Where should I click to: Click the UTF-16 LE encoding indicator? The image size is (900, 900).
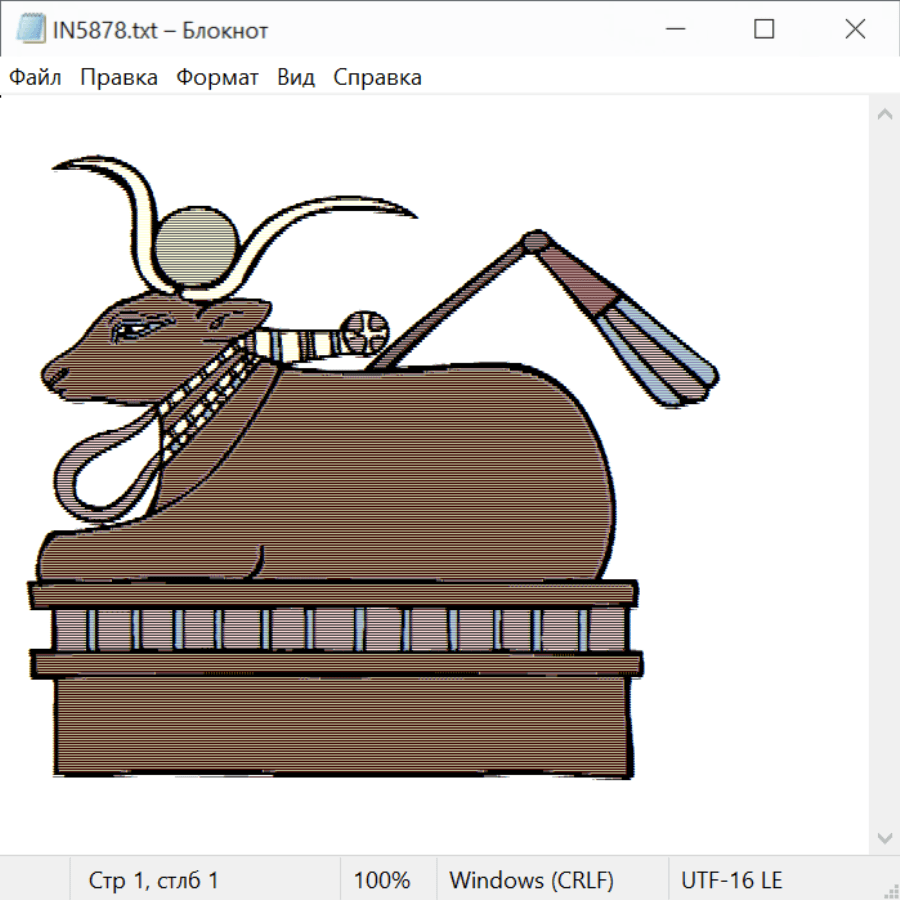(x=731, y=881)
